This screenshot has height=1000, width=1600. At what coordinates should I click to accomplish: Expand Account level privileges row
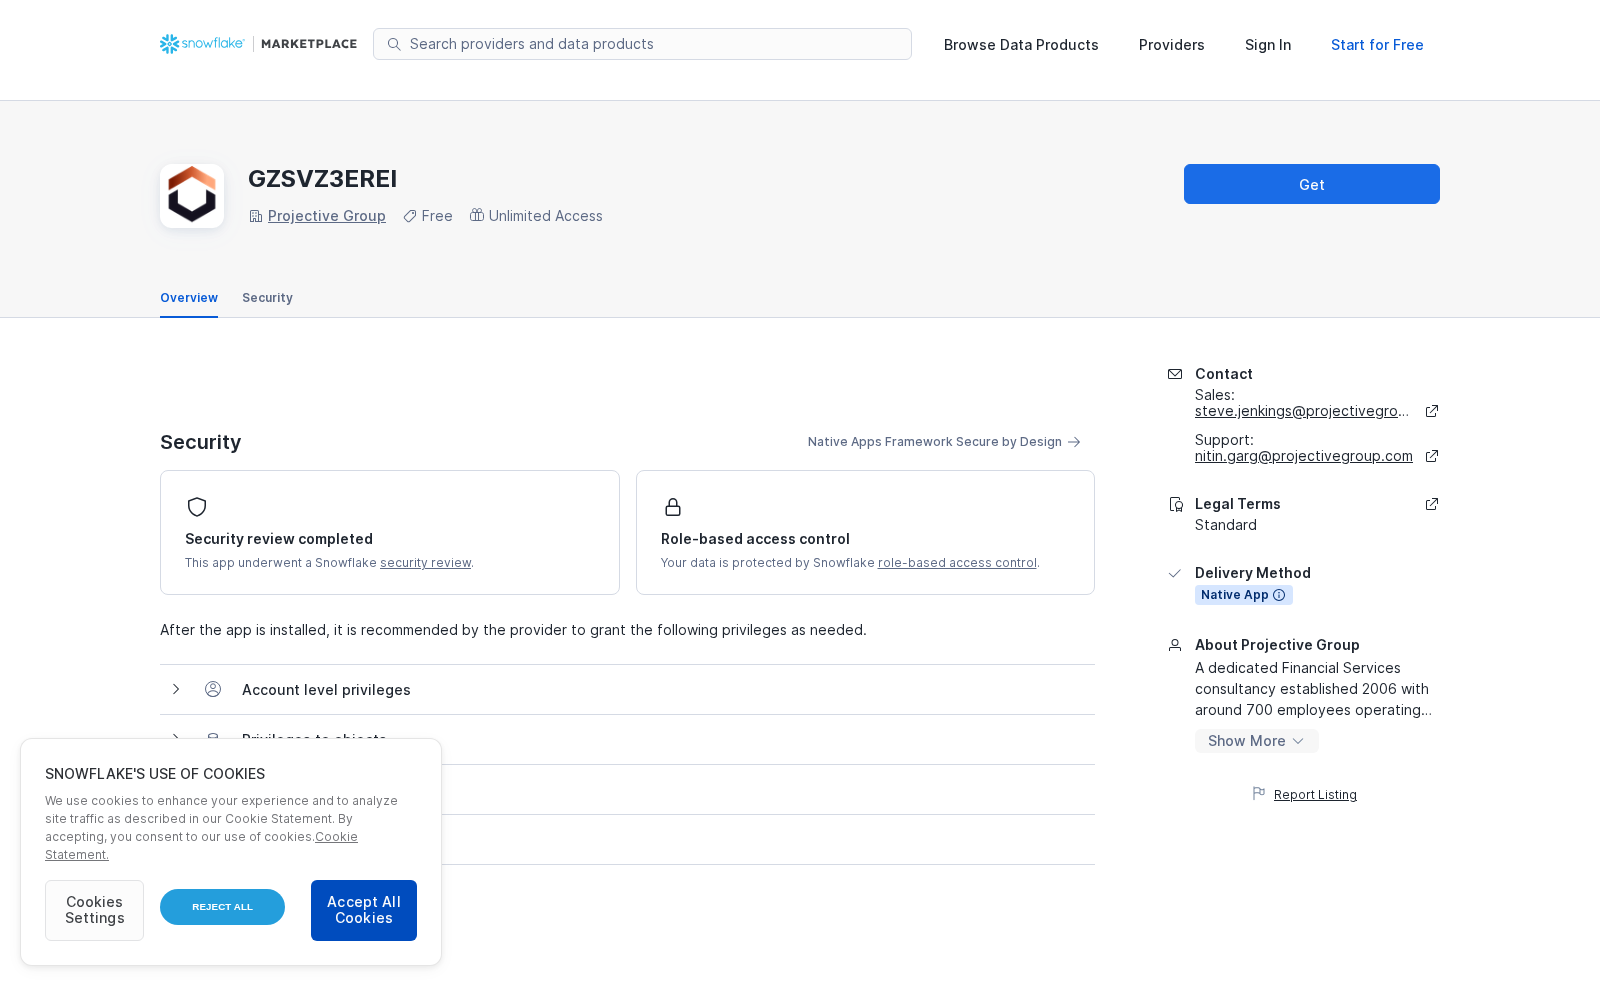[627, 690]
